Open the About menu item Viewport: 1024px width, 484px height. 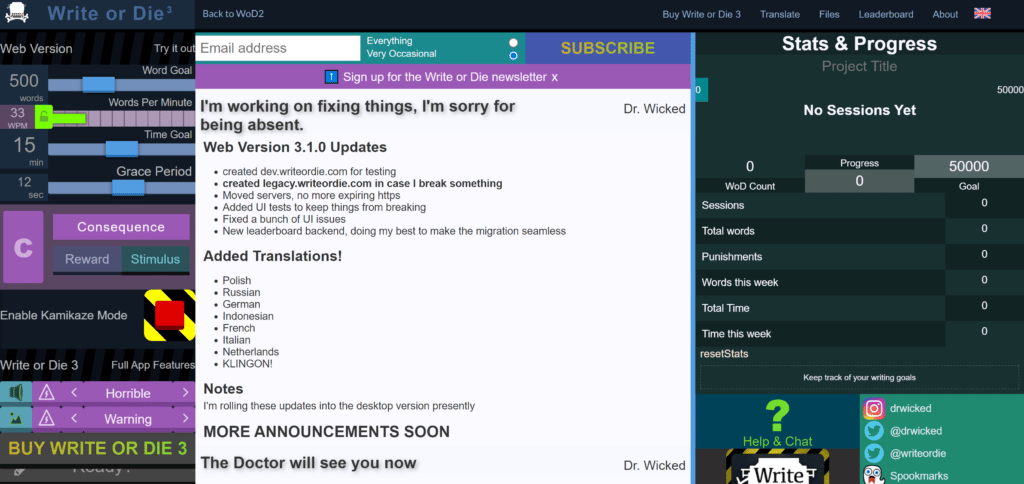945,14
